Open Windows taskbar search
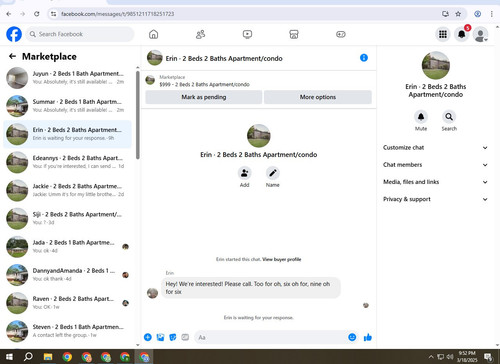Screen dimensions: 500x364 pyautogui.click(x=28, y=357)
